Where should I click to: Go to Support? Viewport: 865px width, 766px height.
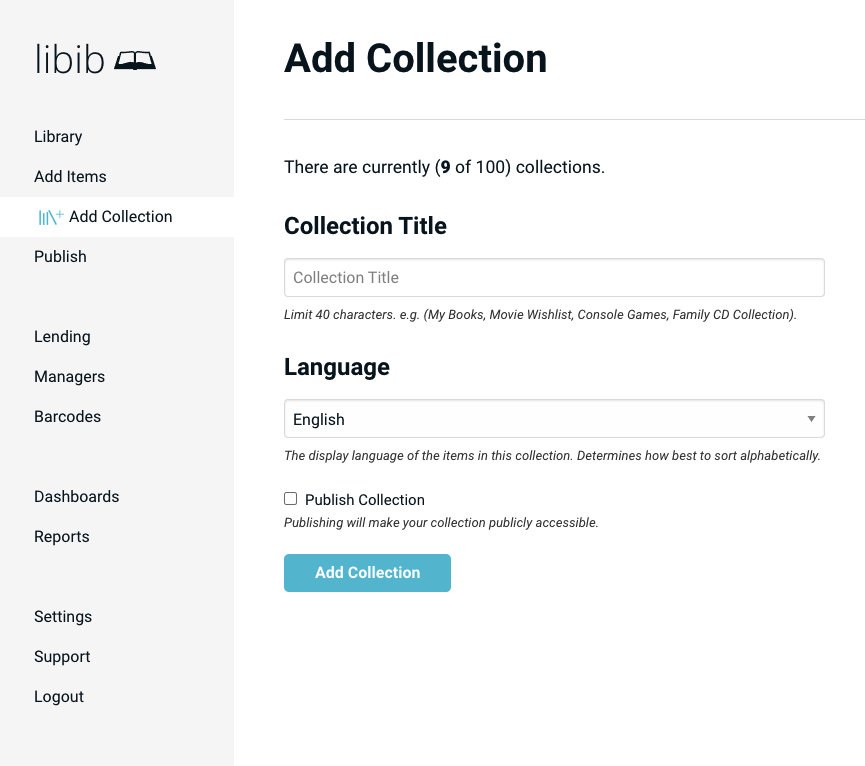[62, 656]
